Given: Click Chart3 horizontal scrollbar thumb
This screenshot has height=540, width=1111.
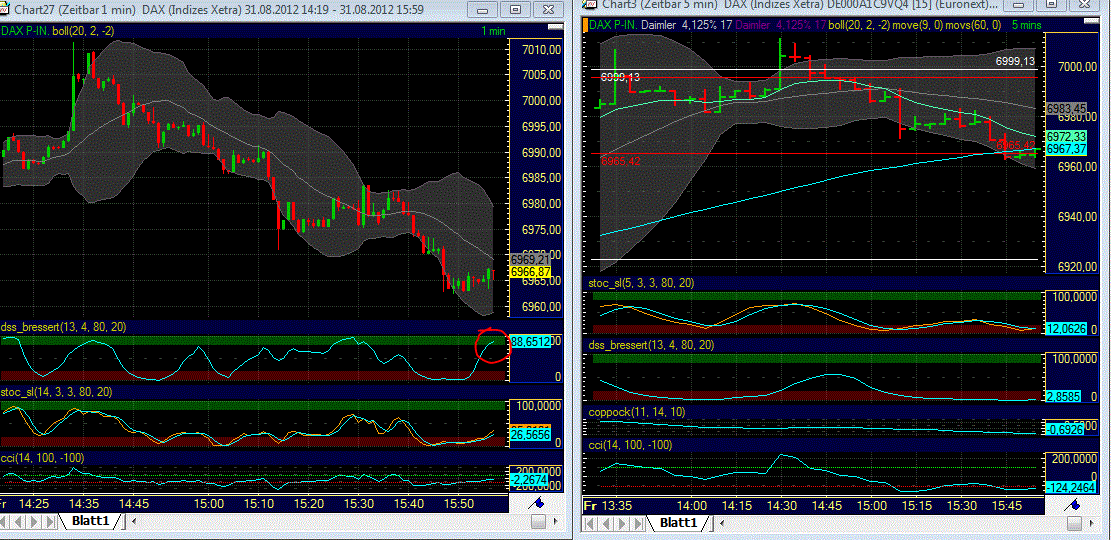Looking at the screenshot, I should (x=1073, y=523).
